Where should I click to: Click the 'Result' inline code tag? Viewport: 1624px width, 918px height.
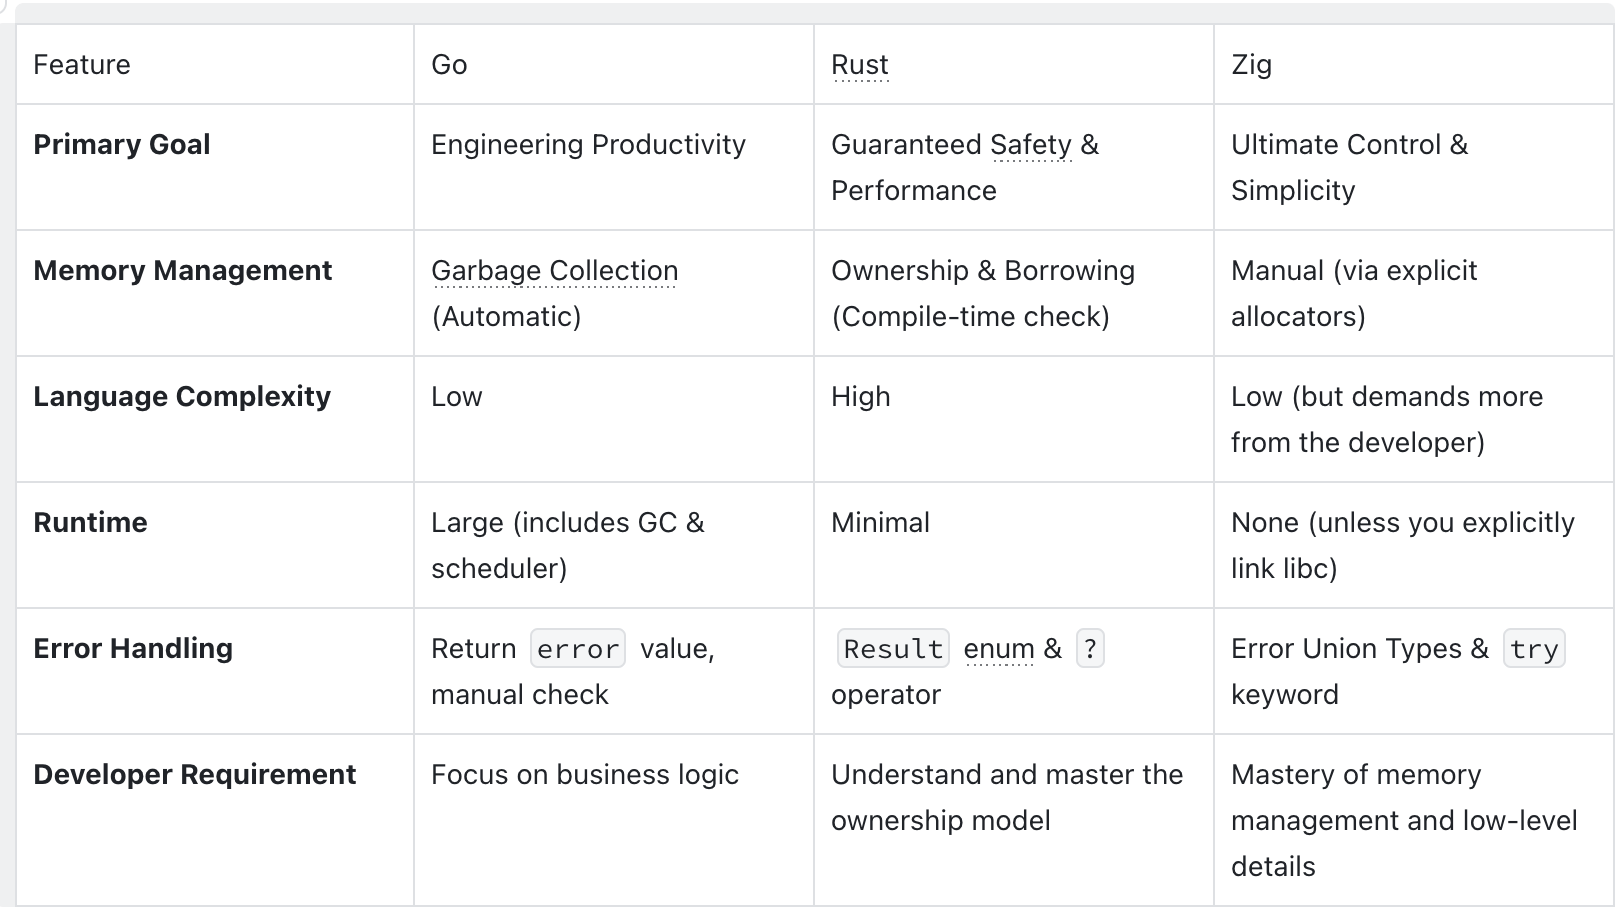893,649
